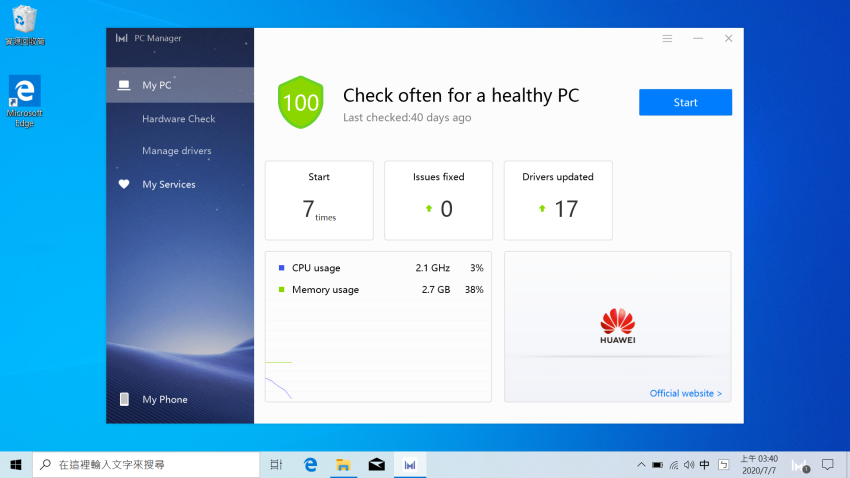Select the CPU usage label

(x=316, y=268)
